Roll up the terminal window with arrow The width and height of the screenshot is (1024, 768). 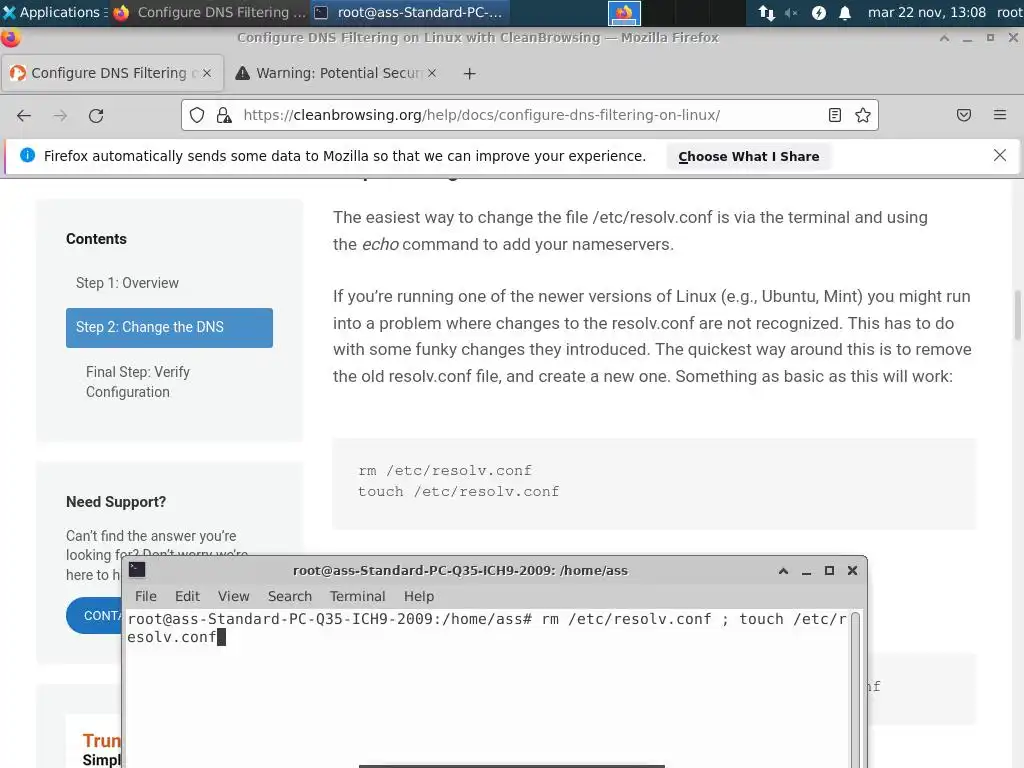(783, 571)
